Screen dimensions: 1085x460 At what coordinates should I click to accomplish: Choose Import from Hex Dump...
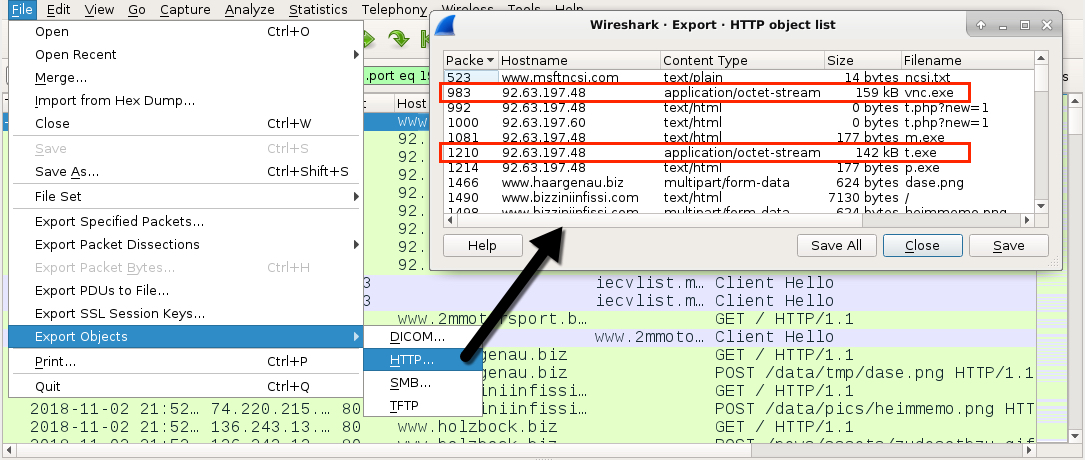tap(185, 101)
